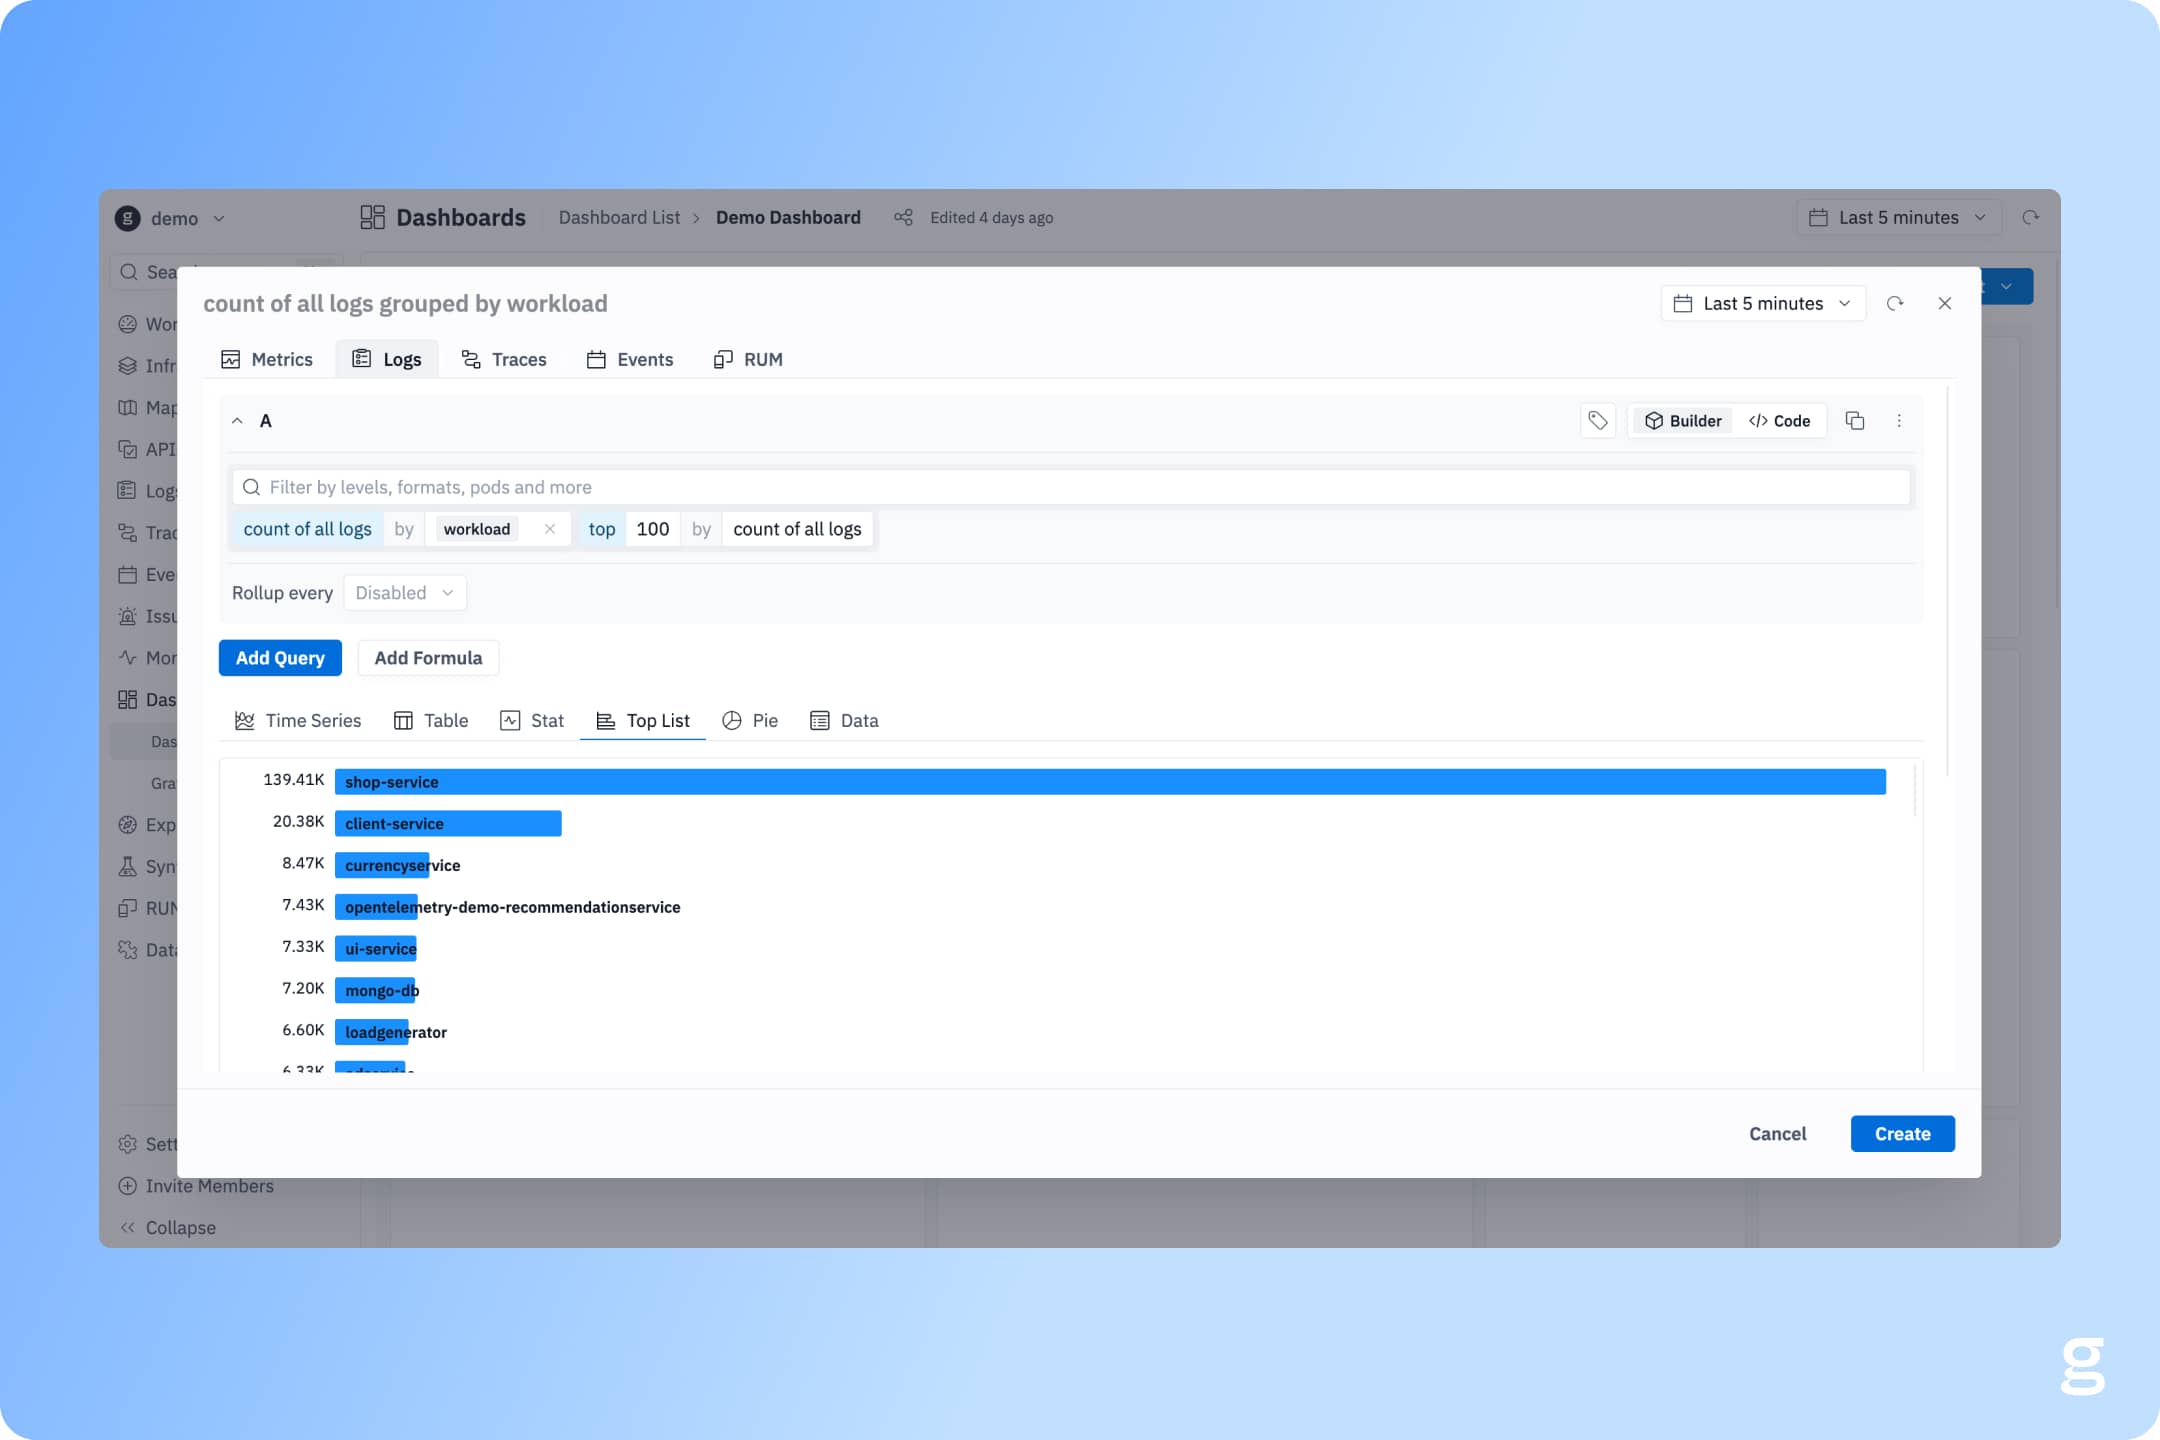Switch query mode to Builder

pos(1683,421)
